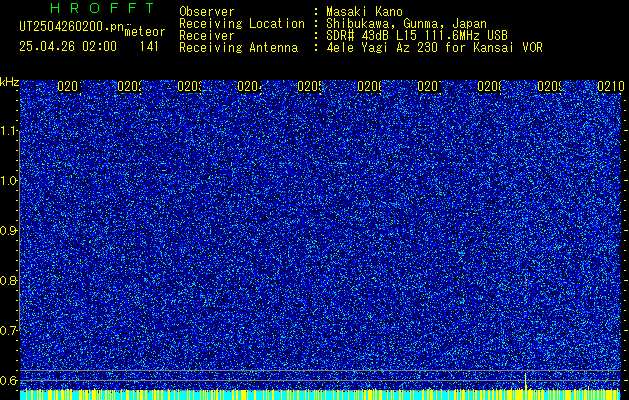This screenshot has height=400, width=629.
Task: Click the date stamp 25.04.26 02:00
Action: [68, 47]
